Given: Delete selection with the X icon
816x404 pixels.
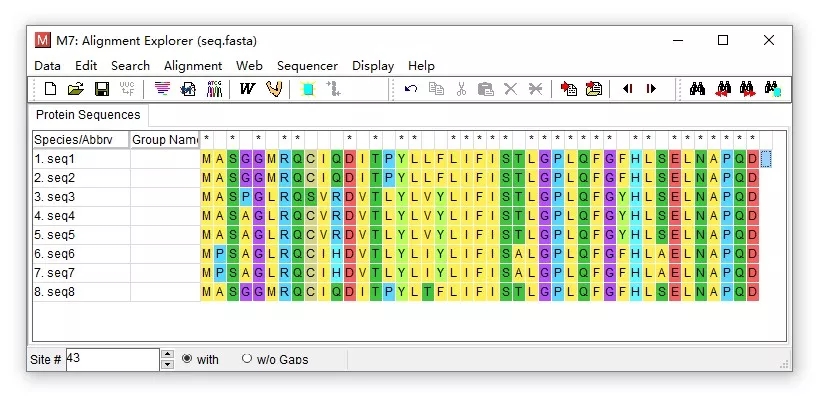Looking at the screenshot, I should [511, 89].
